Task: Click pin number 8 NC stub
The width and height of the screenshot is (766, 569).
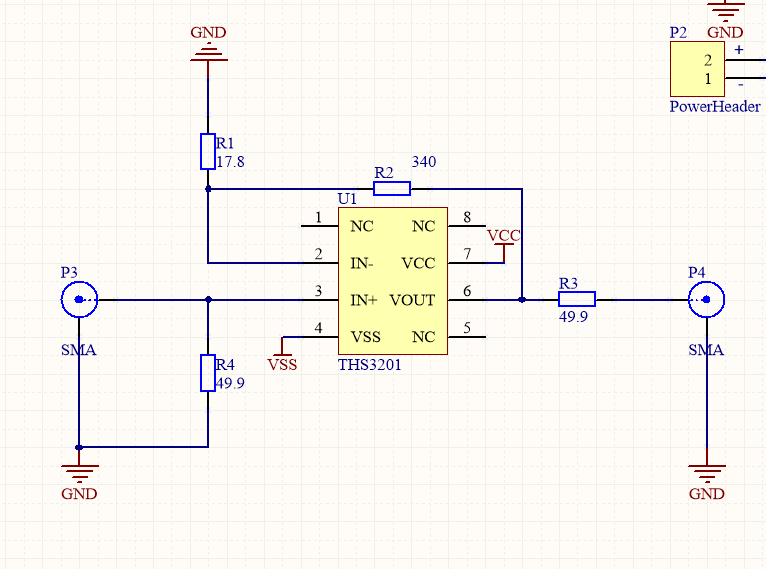Action: pyautogui.click(x=467, y=225)
